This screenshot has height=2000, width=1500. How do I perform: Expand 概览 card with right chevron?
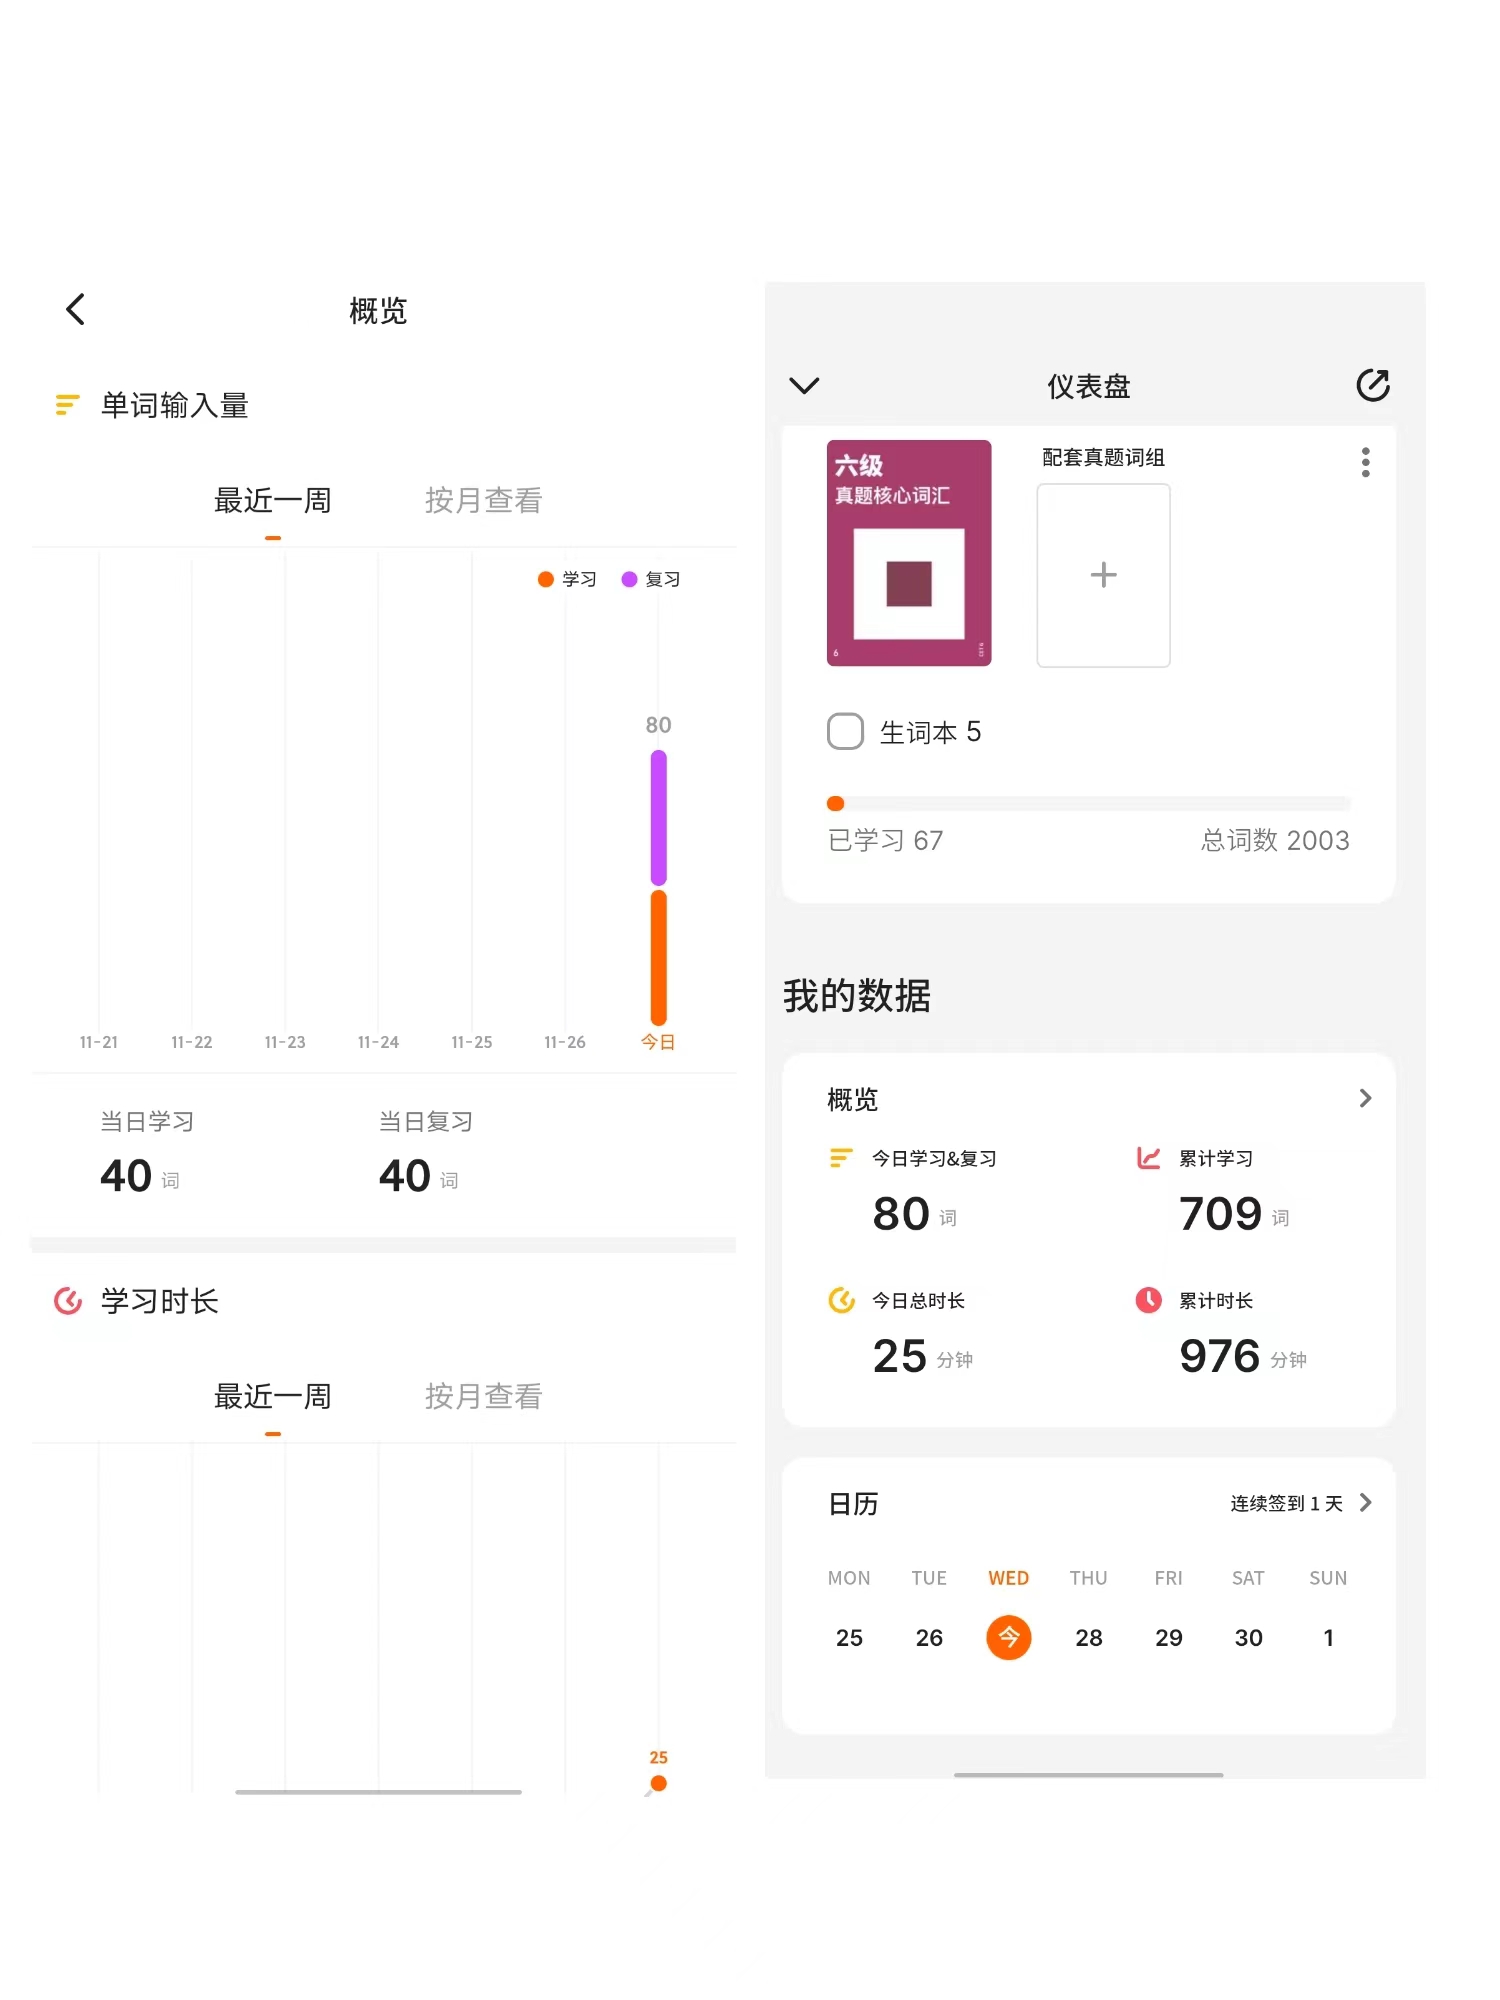(1365, 1098)
